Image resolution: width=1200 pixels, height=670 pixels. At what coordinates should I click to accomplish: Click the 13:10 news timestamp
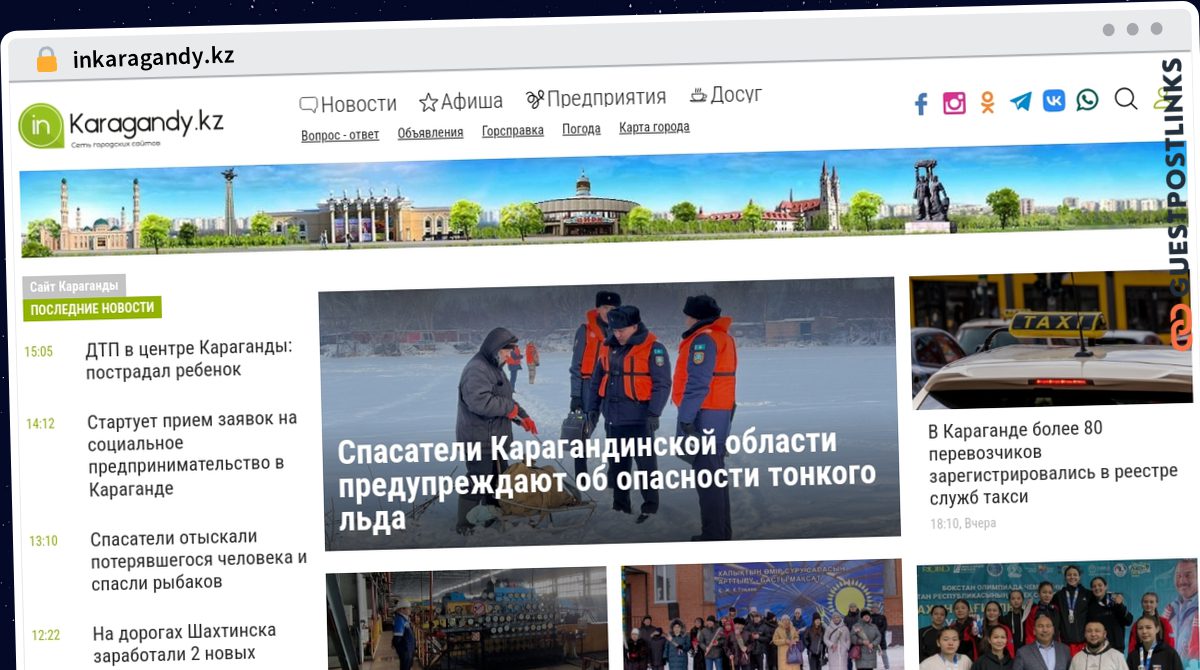[44, 541]
